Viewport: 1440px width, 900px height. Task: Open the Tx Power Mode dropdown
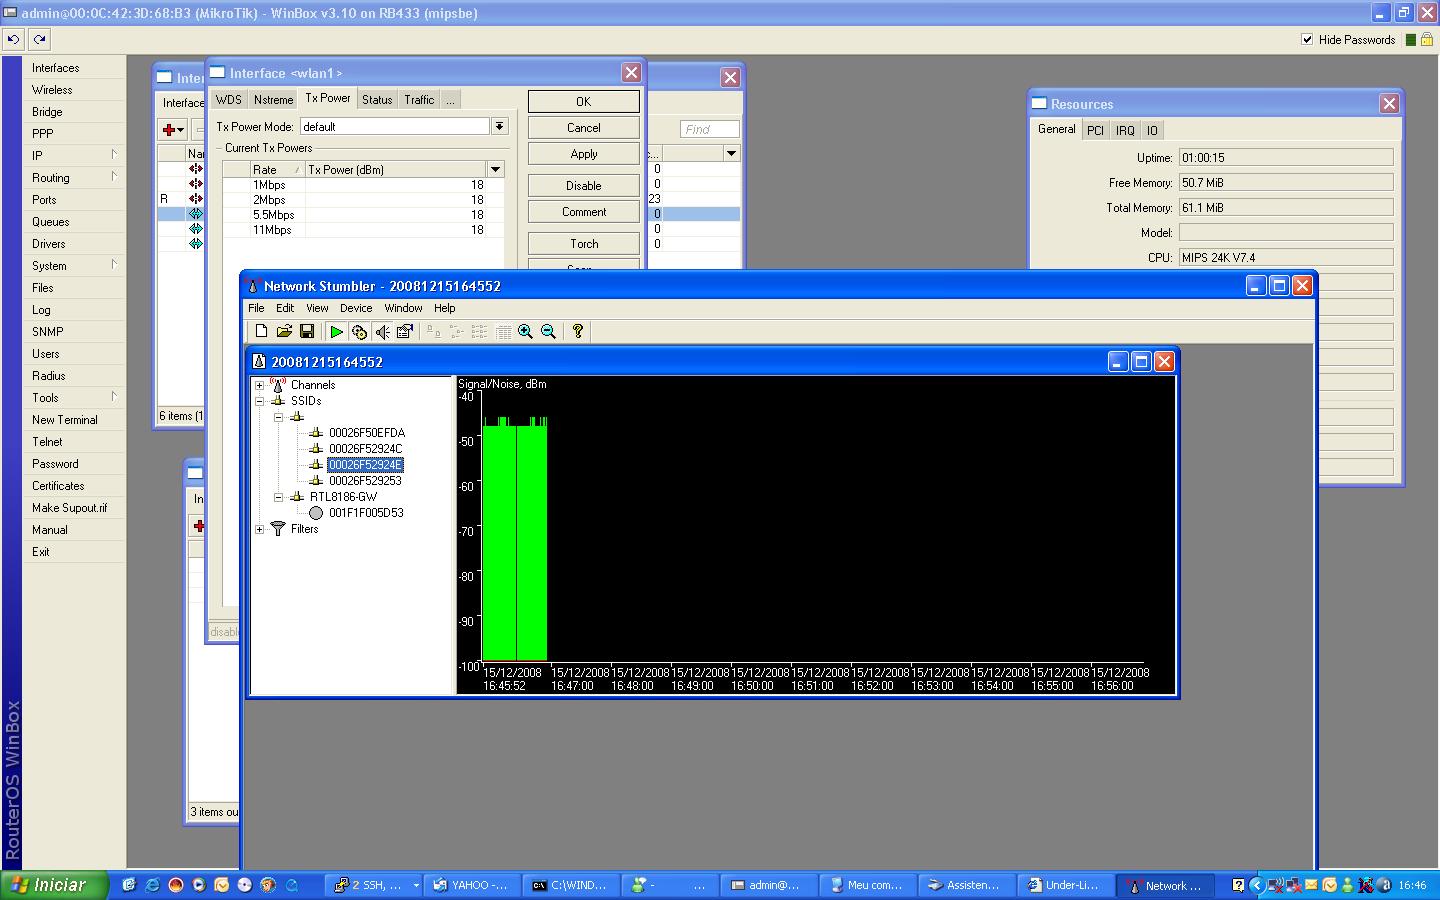tap(499, 126)
